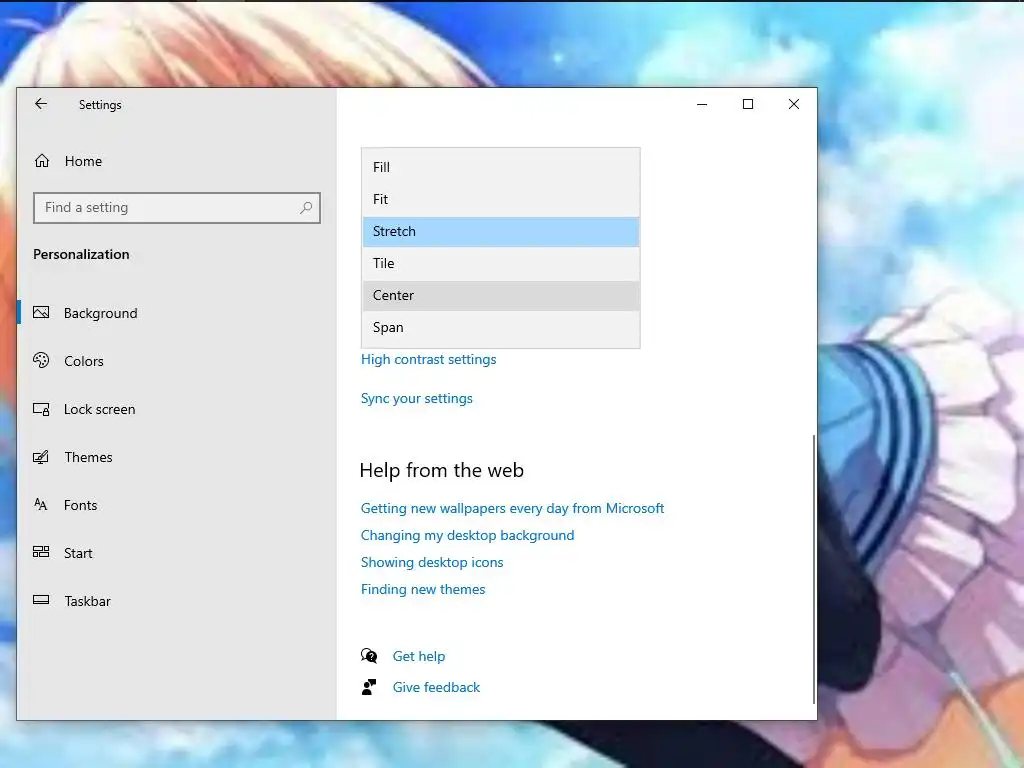Open the Background settings section
The width and height of the screenshot is (1024, 768).
point(176,313)
